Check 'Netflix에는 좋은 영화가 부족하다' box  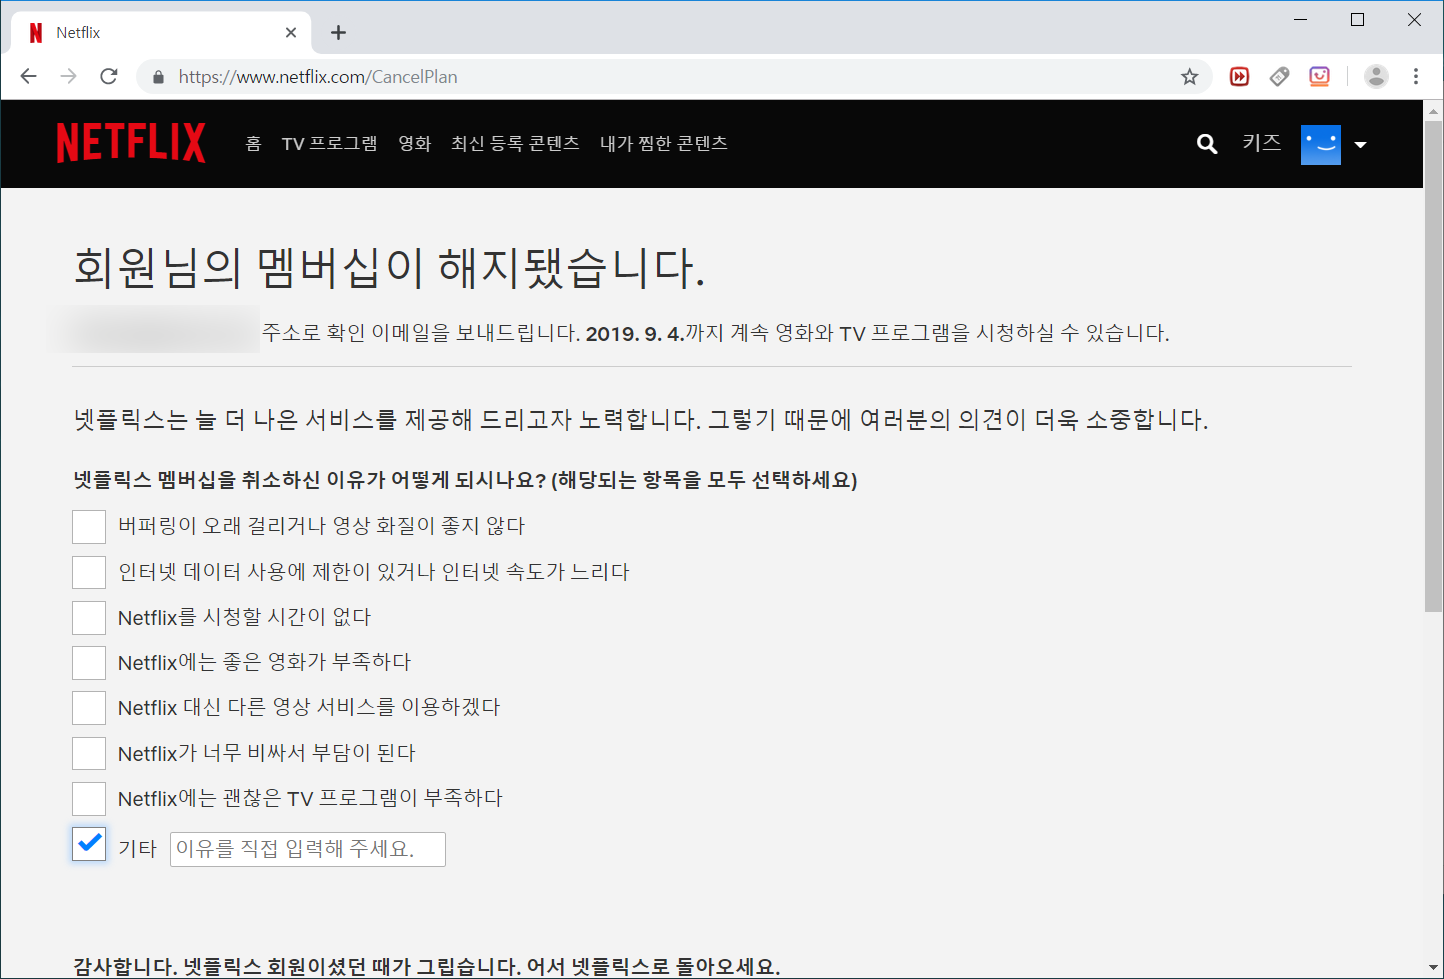pyautogui.click(x=89, y=662)
